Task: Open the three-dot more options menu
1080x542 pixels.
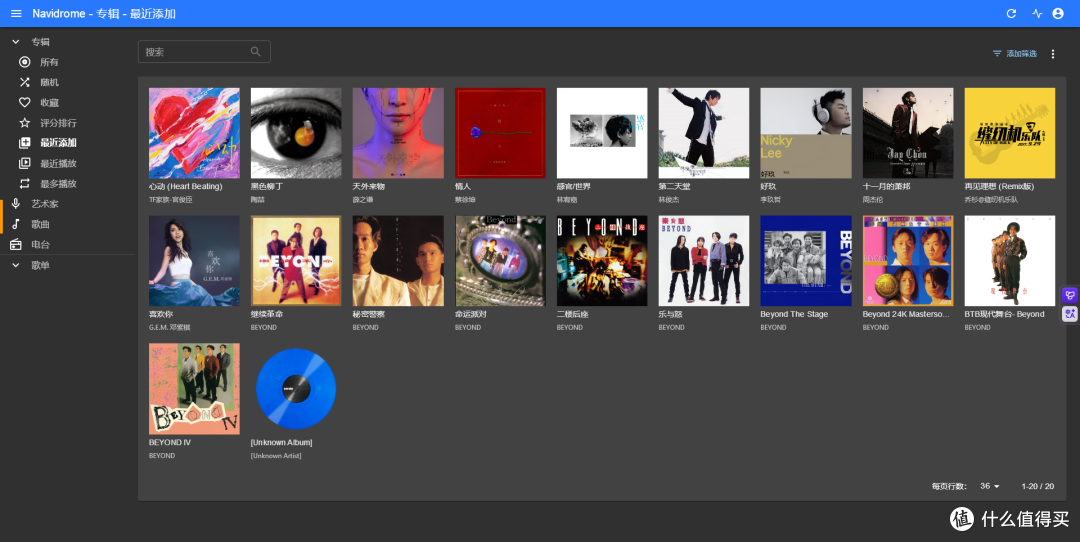Action: pos(1052,54)
